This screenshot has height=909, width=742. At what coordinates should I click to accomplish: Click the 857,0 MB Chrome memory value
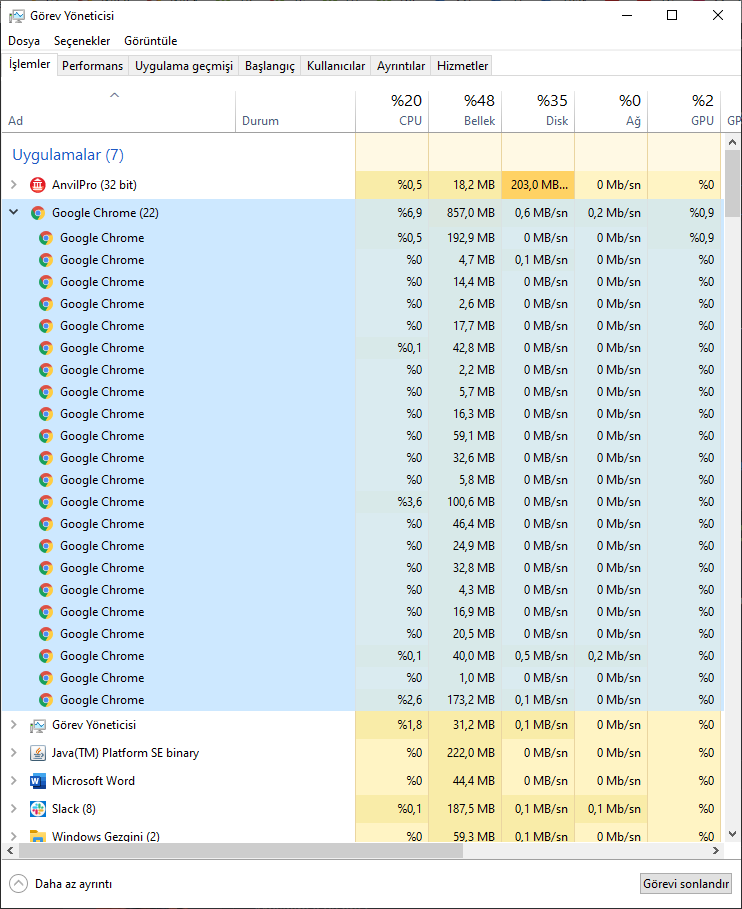click(x=471, y=213)
